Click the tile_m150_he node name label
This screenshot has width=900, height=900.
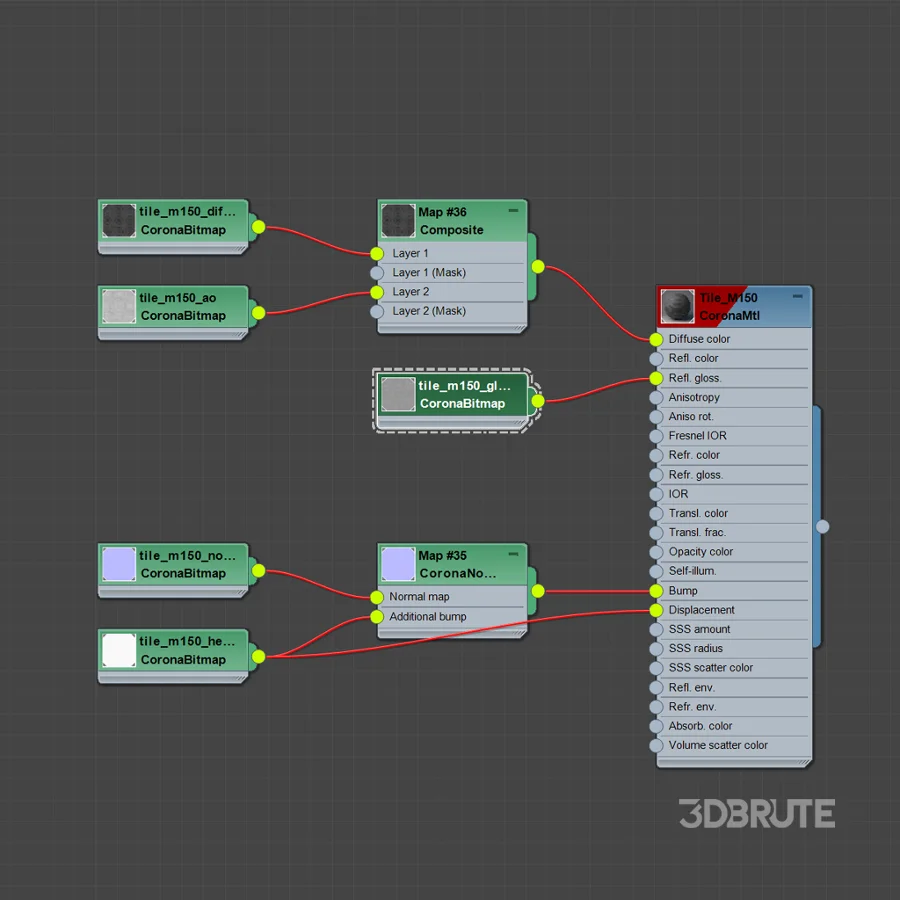[187, 641]
